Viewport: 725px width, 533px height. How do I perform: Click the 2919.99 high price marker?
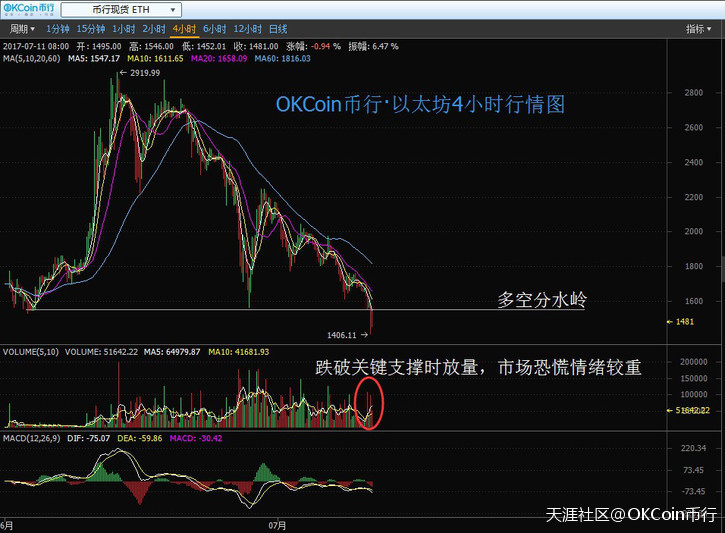click(142, 73)
